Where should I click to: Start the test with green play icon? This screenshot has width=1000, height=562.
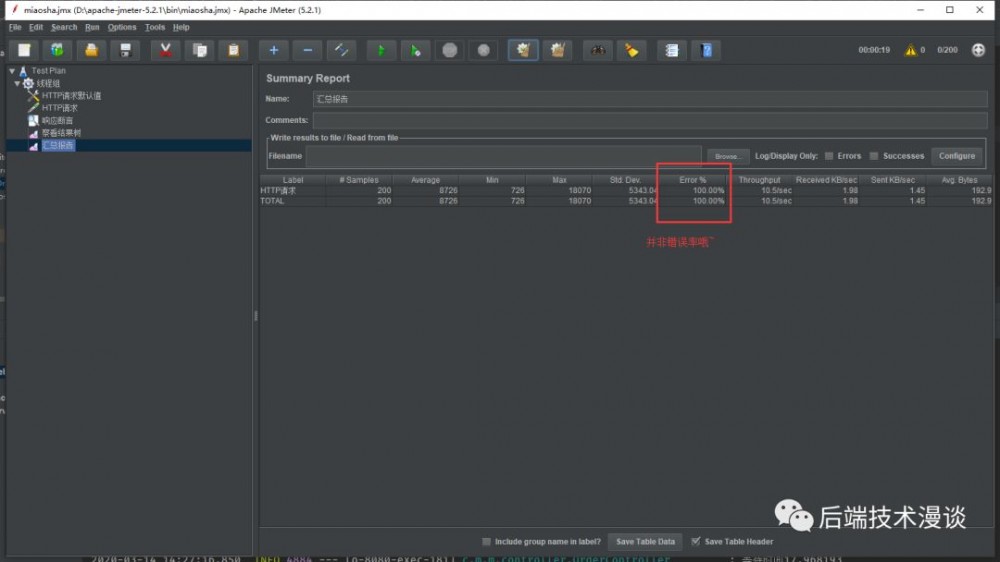coord(381,50)
